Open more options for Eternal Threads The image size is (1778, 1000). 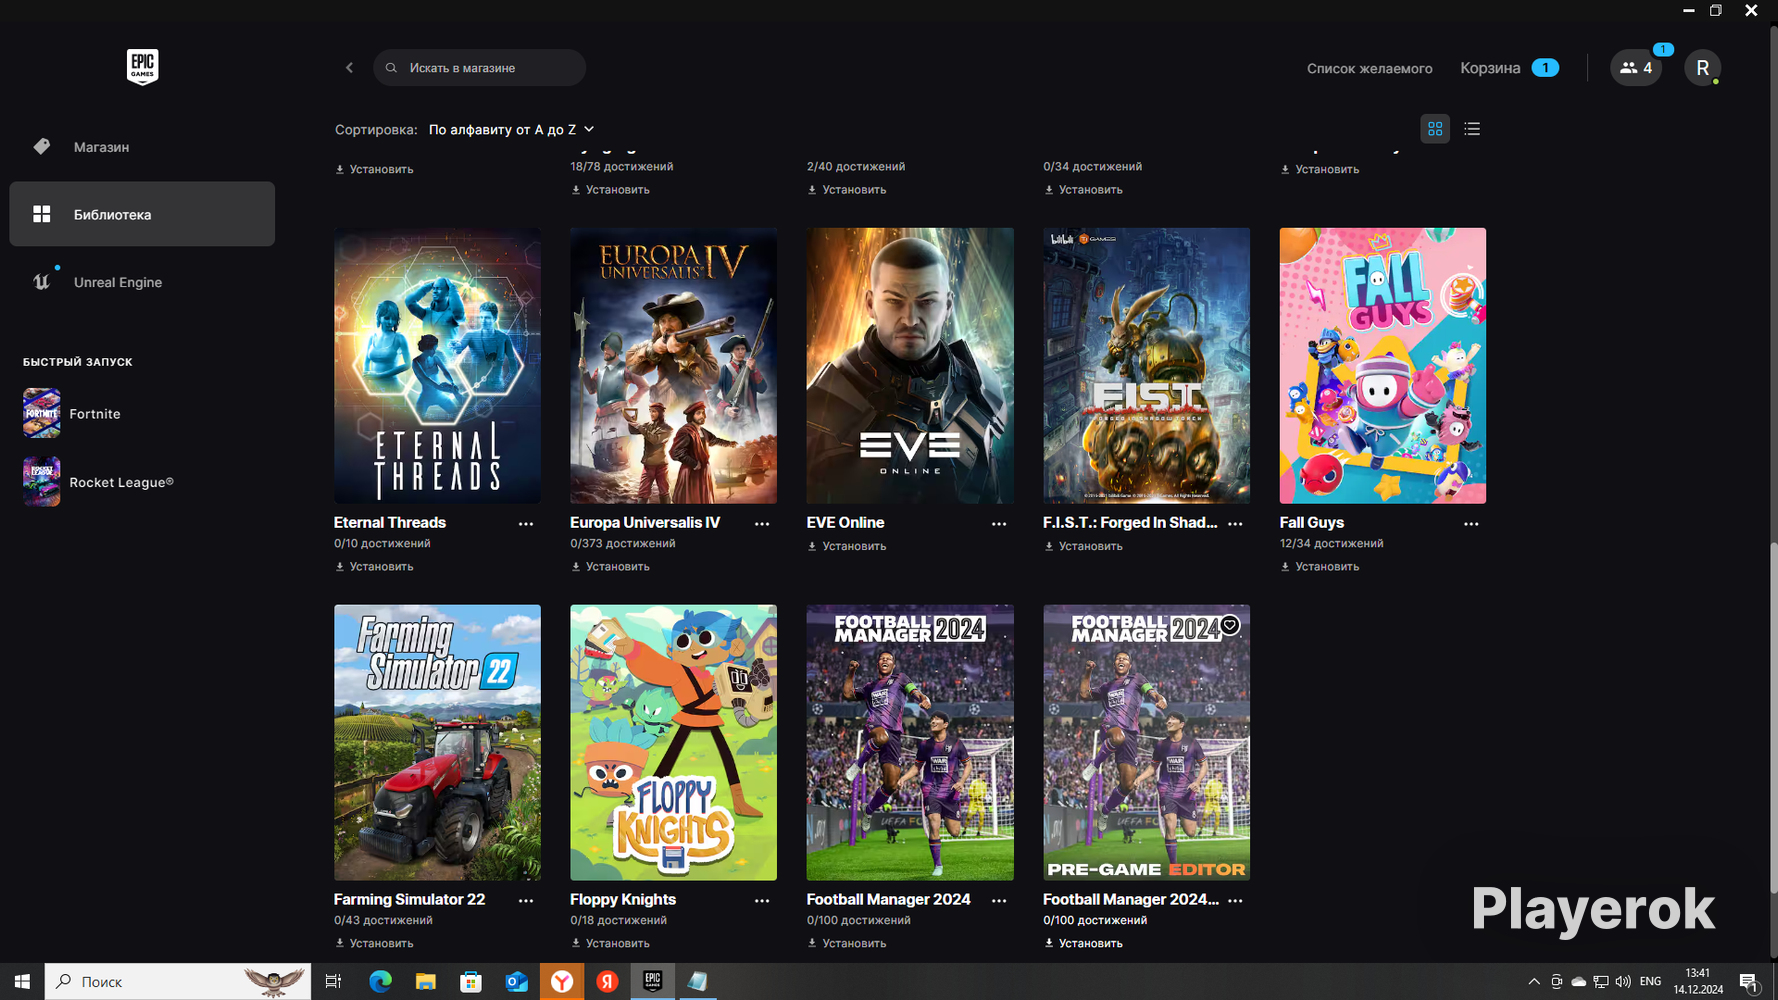pyautogui.click(x=526, y=524)
